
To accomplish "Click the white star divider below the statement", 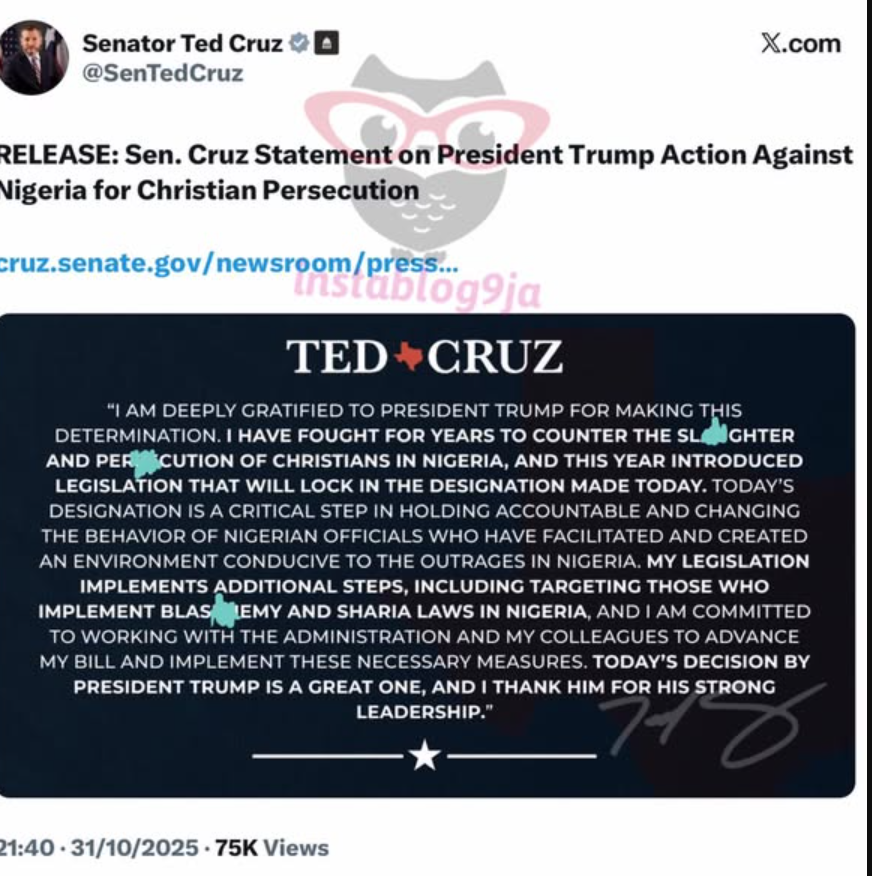I will (424, 757).
